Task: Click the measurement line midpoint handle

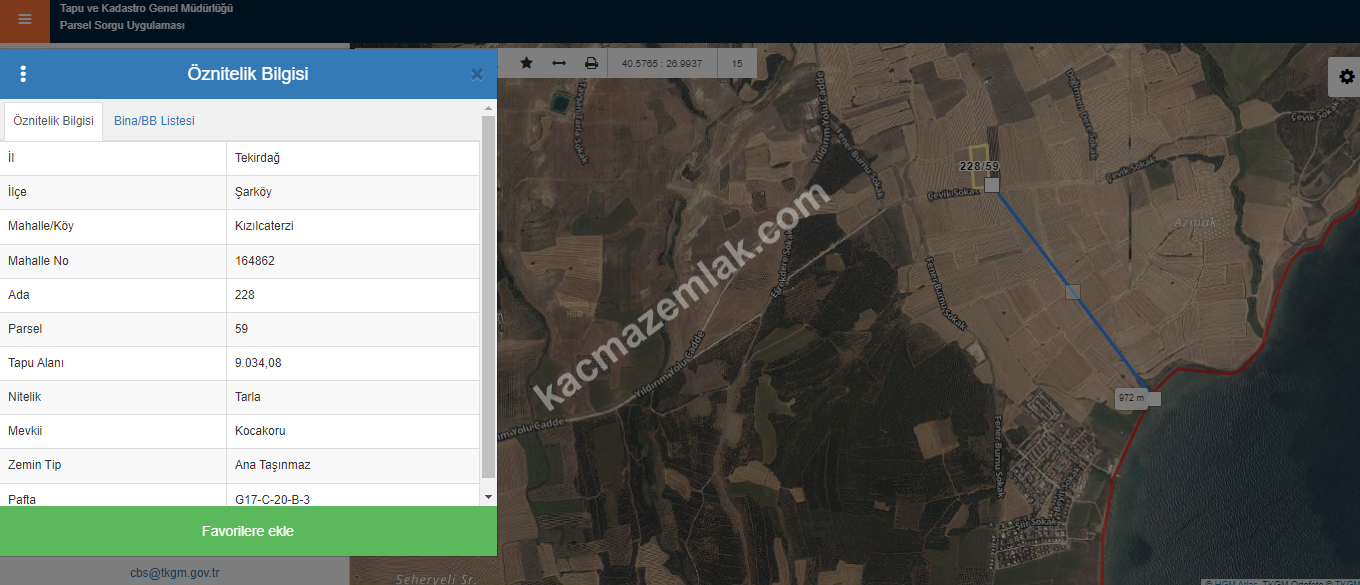Action: tap(1073, 292)
